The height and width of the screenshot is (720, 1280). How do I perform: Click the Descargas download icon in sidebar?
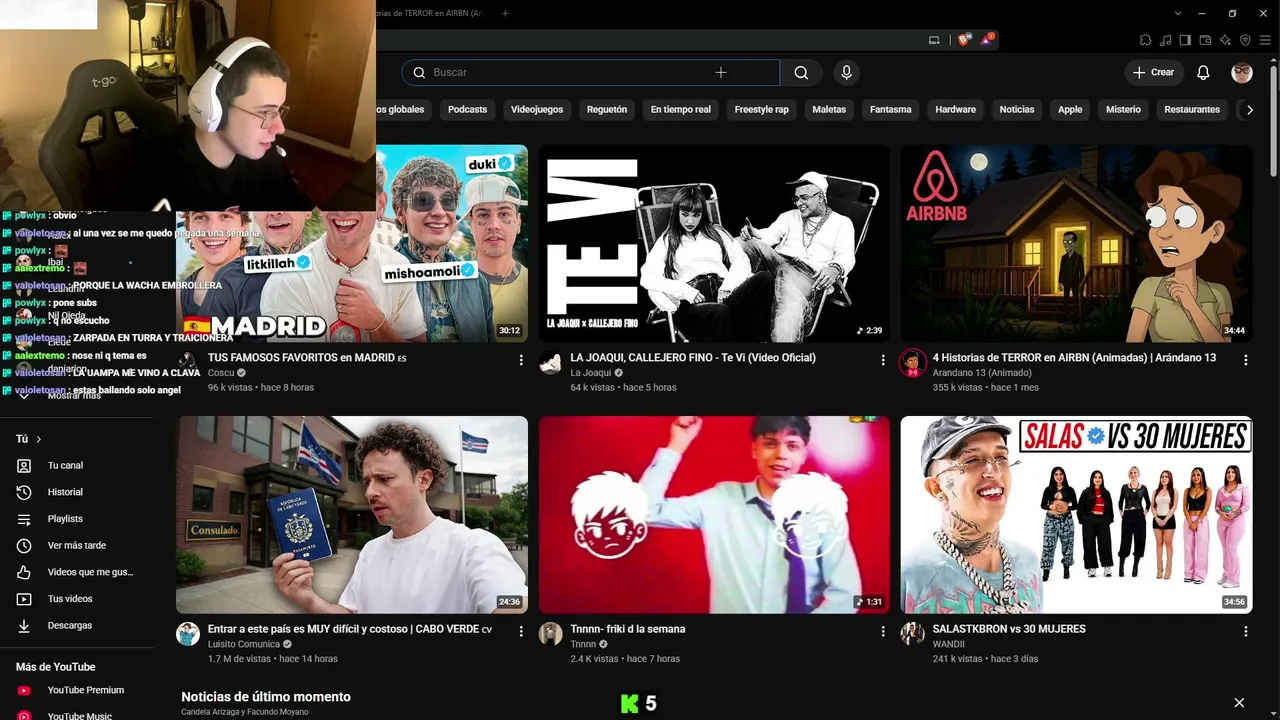click(x=24, y=626)
